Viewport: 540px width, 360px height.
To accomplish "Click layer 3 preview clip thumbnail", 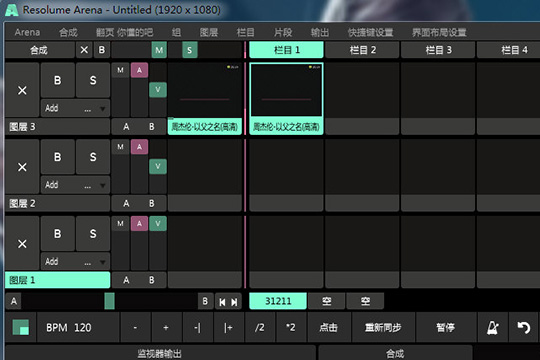I will click(x=205, y=90).
